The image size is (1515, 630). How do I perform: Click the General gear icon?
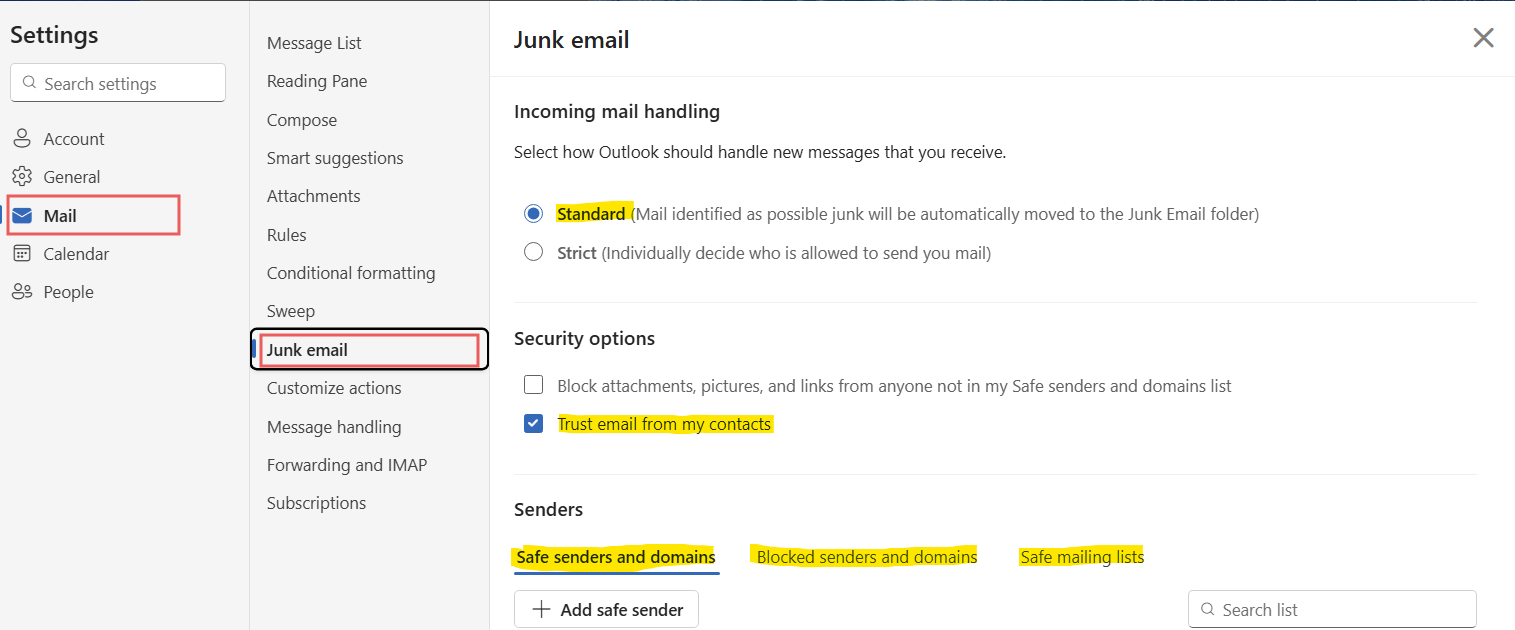tap(22, 177)
